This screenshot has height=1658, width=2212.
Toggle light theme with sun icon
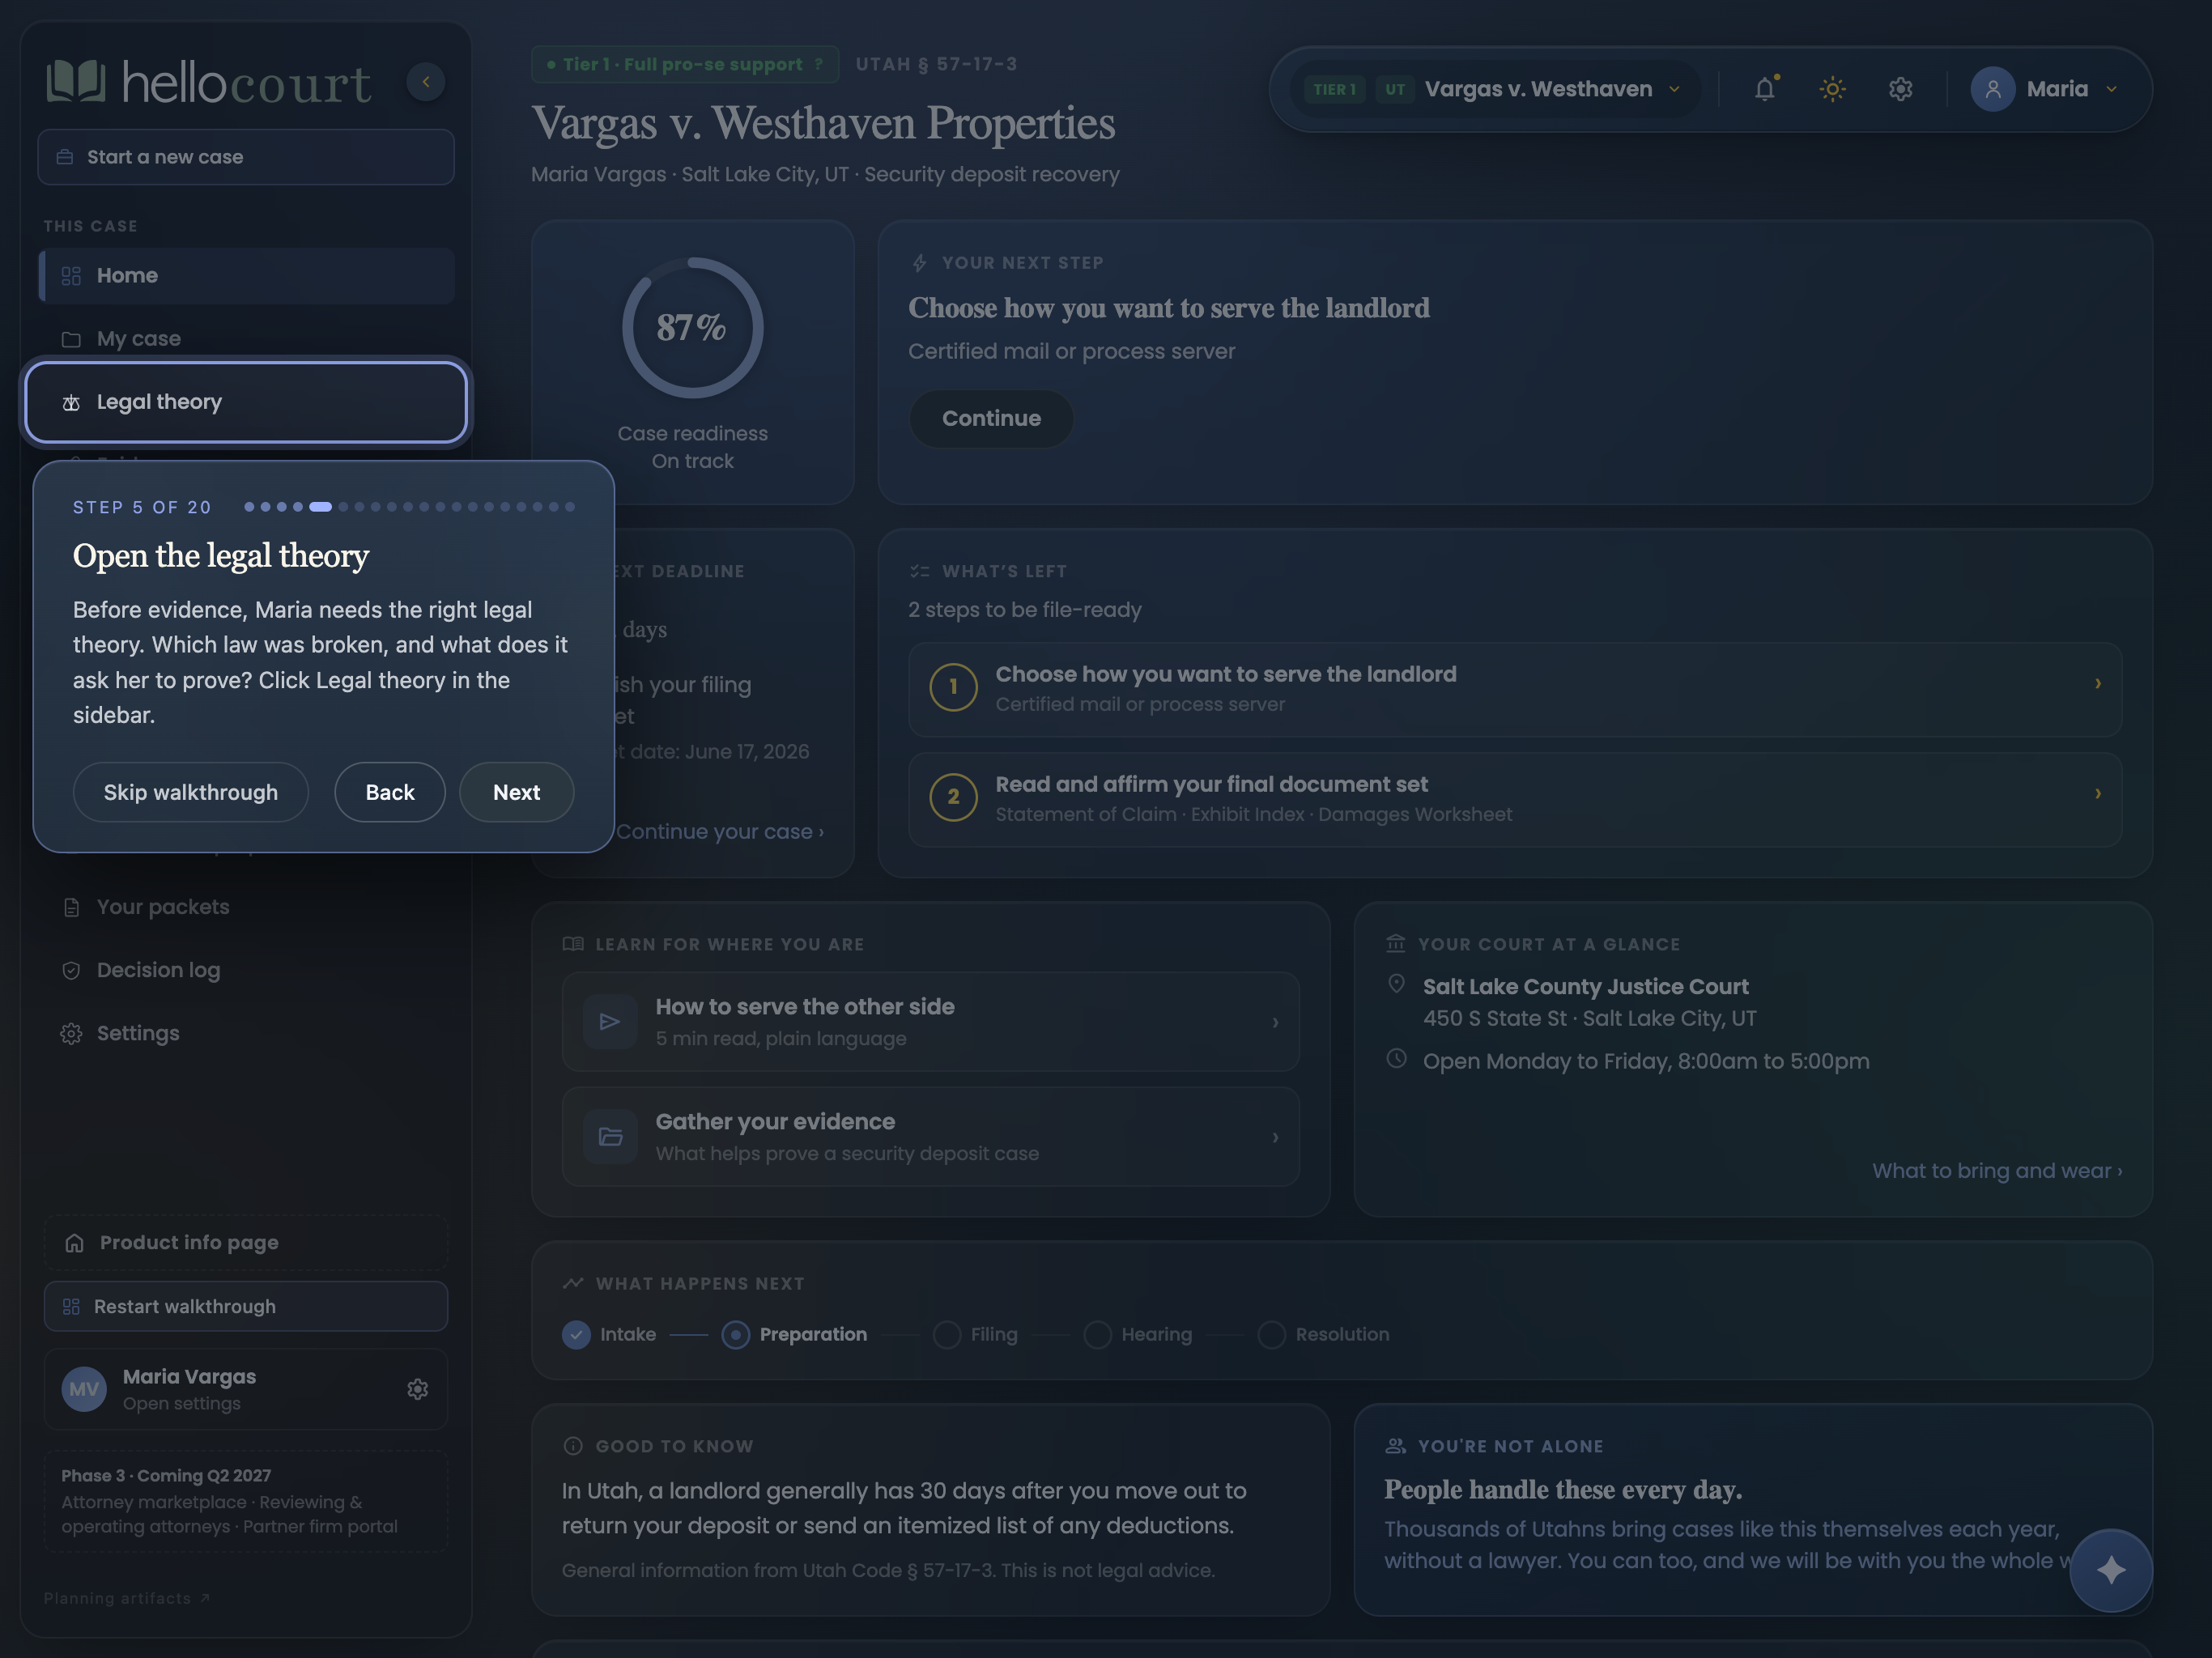coord(1832,89)
